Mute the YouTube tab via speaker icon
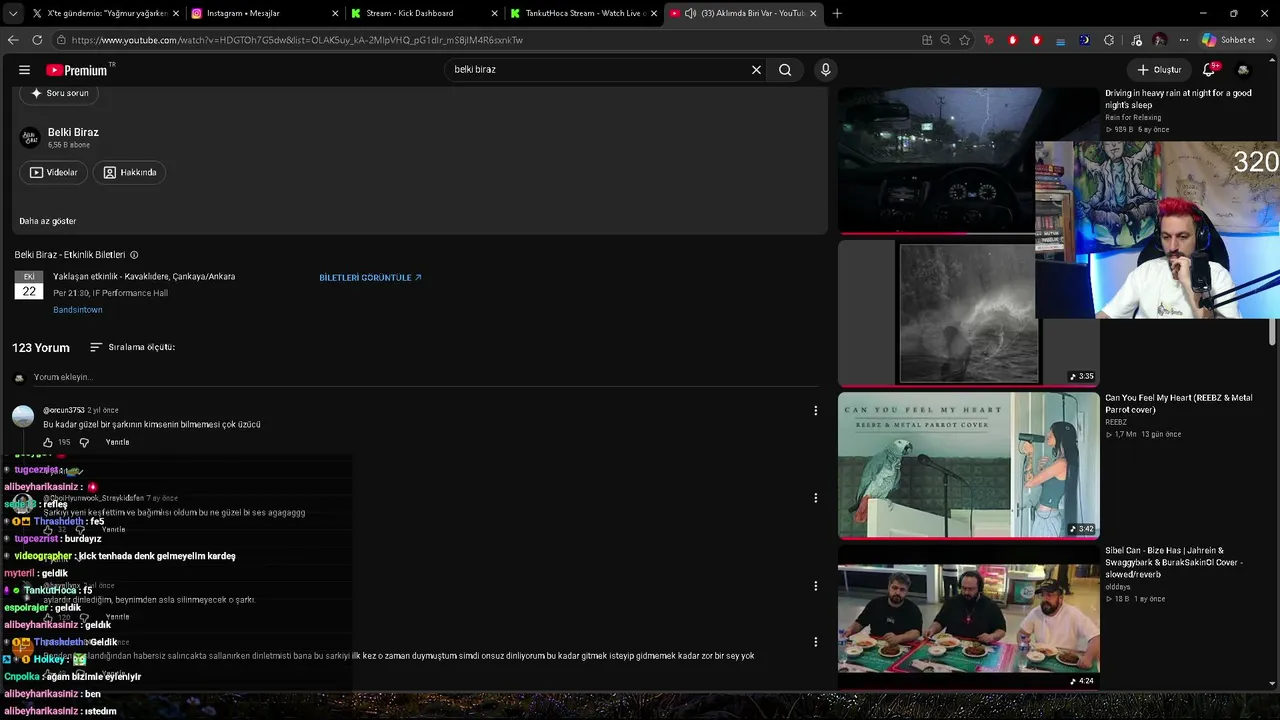This screenshot has height=720, width=1280. [690, 13]
